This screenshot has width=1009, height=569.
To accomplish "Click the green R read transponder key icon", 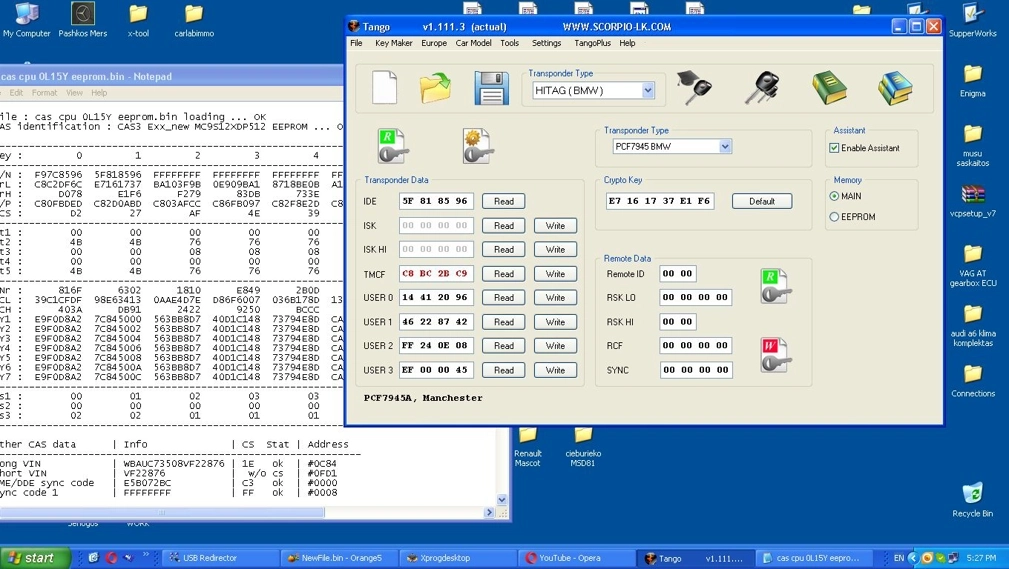I will [x=393, y=145].
